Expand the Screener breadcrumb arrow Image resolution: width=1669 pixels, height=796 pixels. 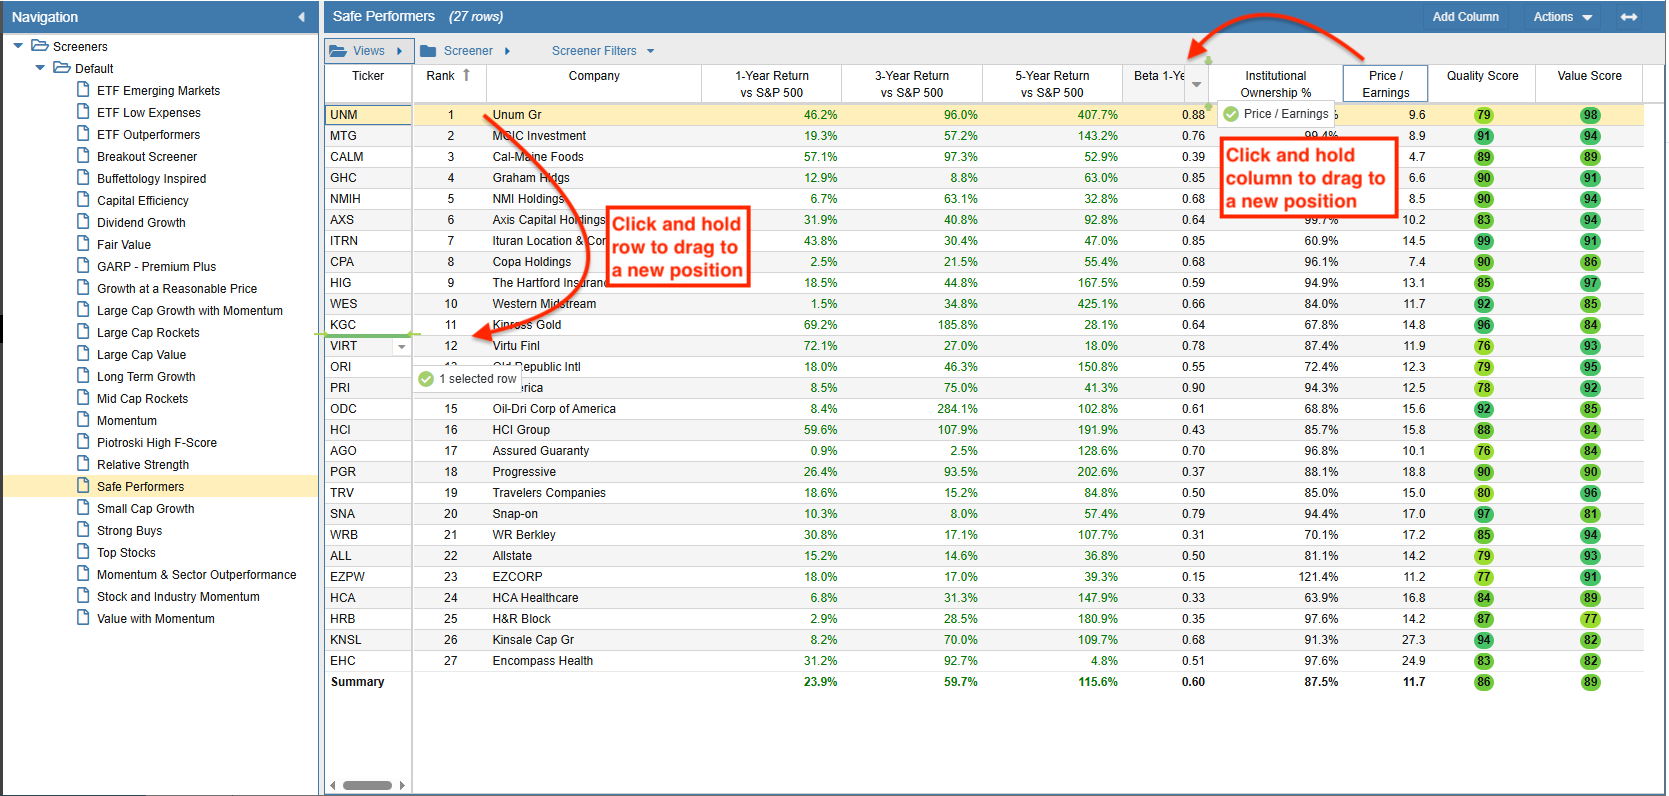click(x=508, y=51)
